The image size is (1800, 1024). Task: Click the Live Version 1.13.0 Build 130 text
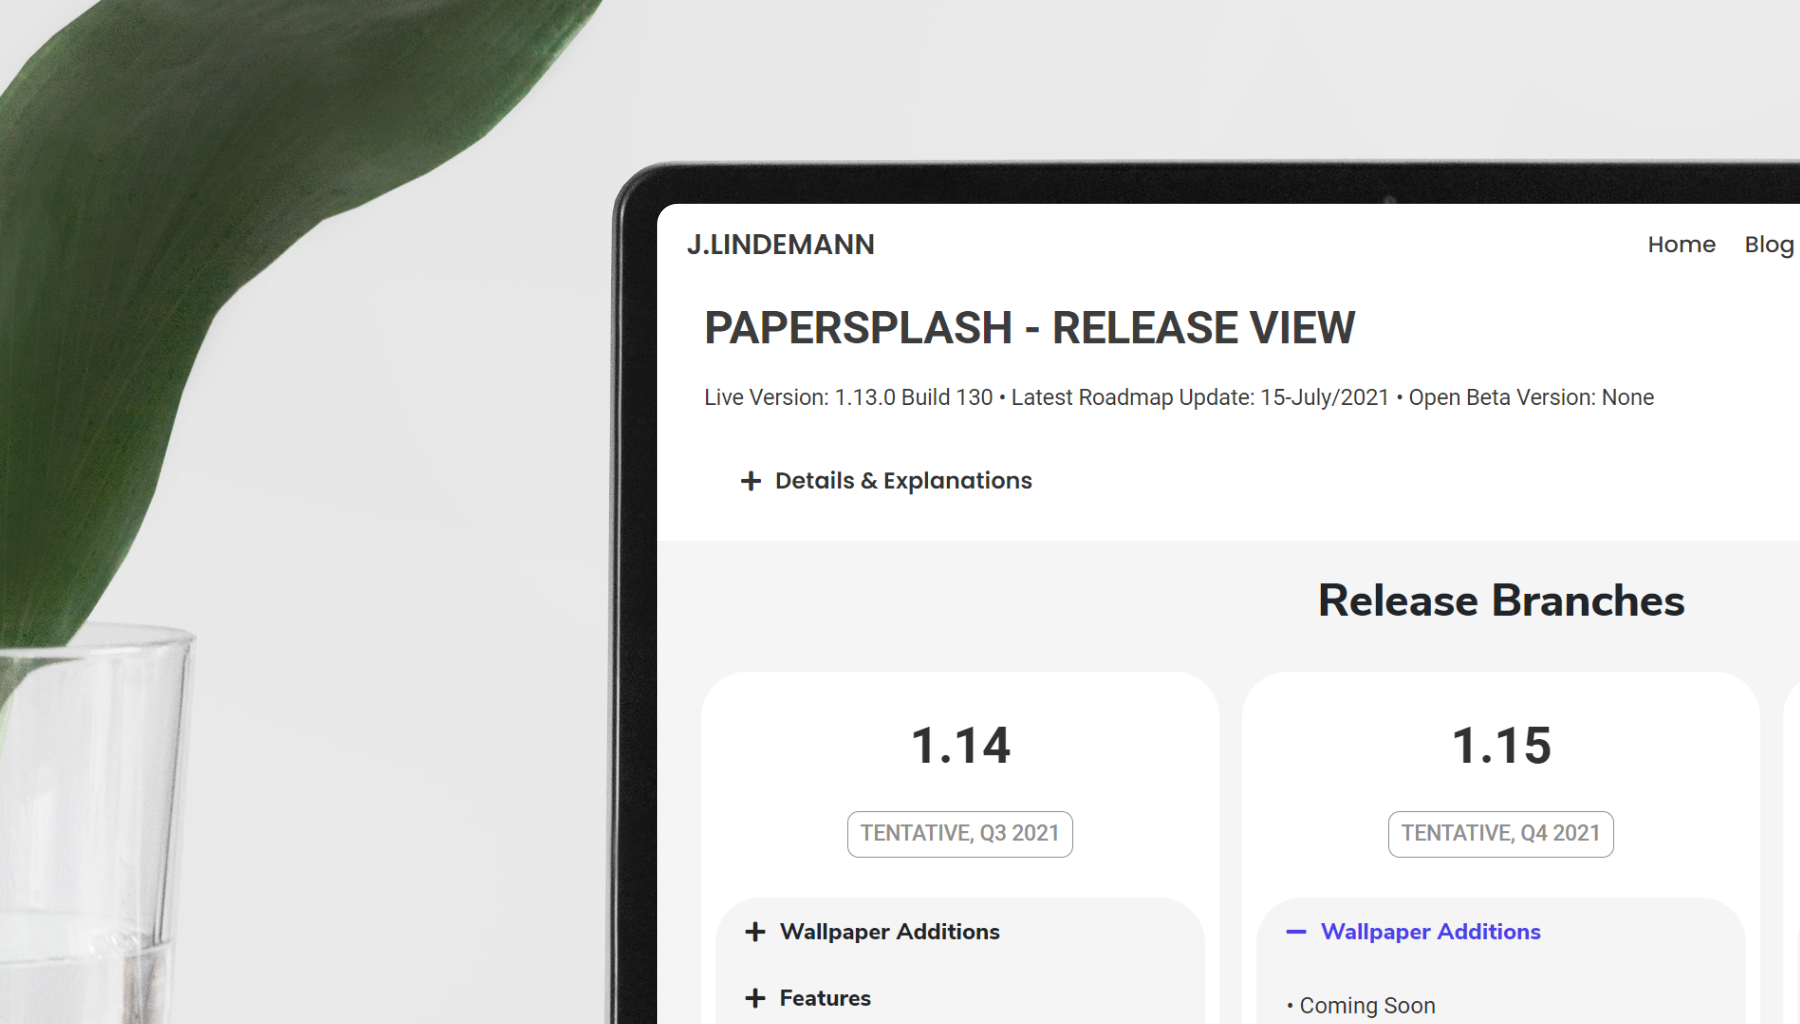point(848,398)
